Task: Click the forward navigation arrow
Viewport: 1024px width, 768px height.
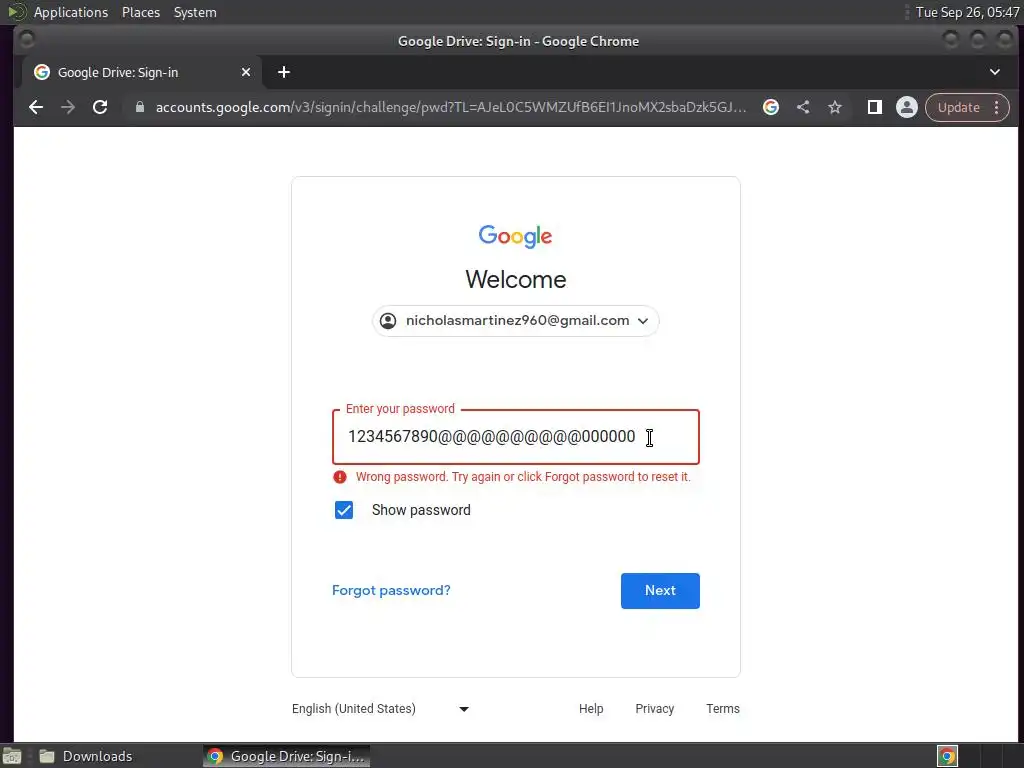Action: (68, 107)
